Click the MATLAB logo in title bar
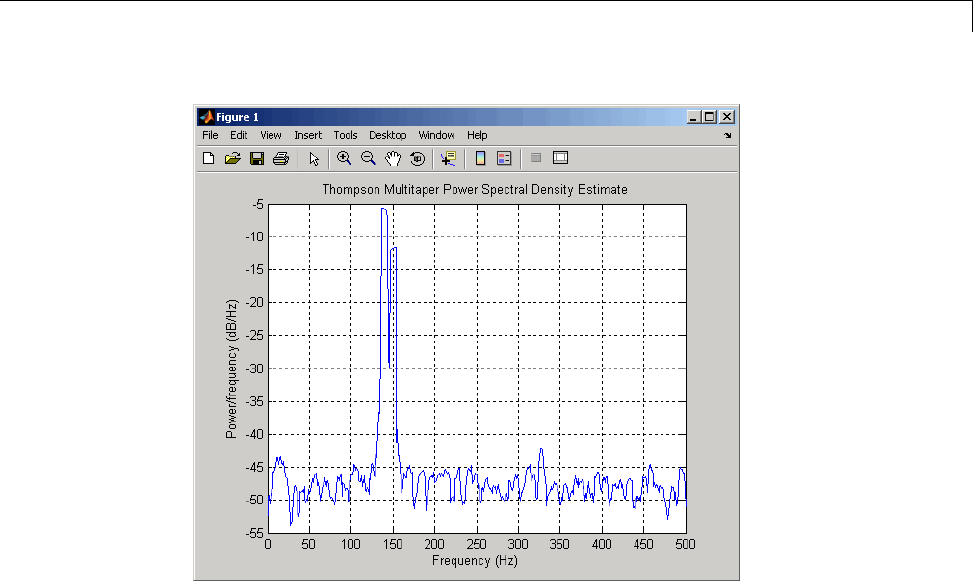Image resolution: width=973 pixels, height=581 pixels. click(207, 117)
